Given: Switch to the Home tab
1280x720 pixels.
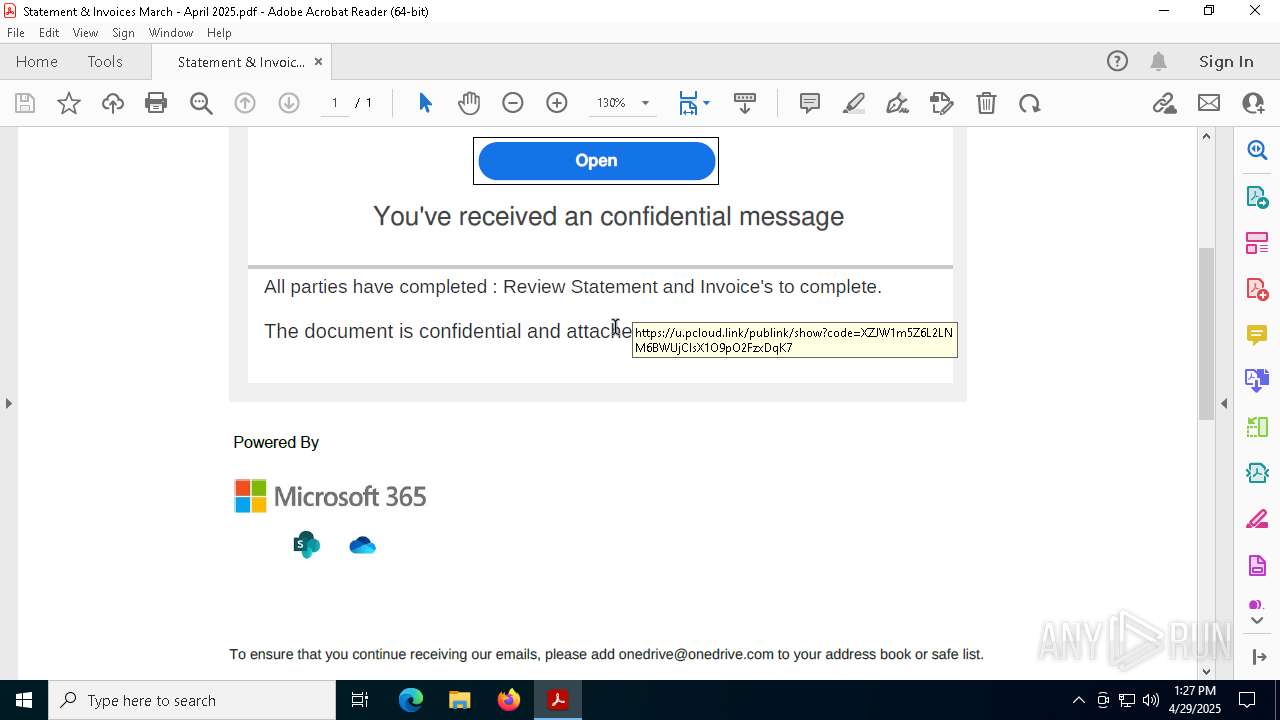Looking at the screenshot, I should point(37,62).
